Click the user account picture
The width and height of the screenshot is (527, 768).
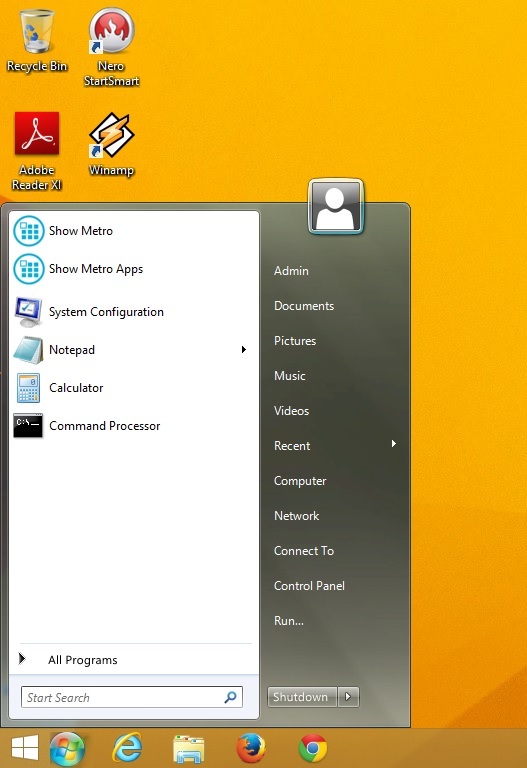coord(336,206)
